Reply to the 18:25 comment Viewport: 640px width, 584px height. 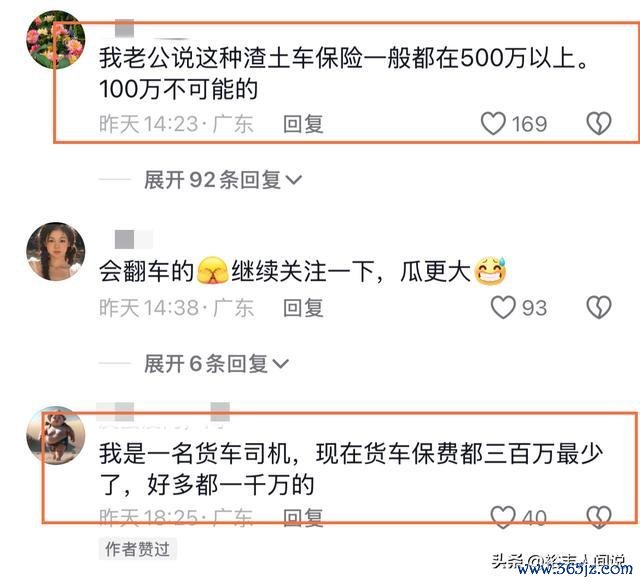pos(303,517)
